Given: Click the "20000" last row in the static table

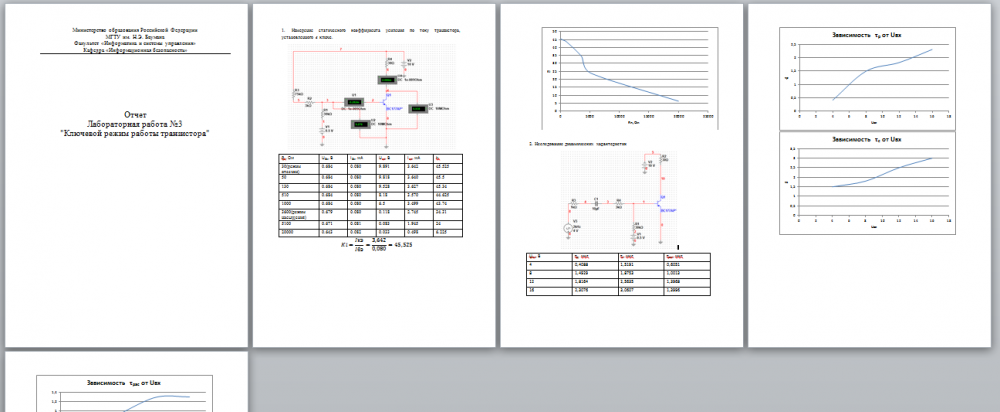Looking at the screenshot, I should point(371,233).
